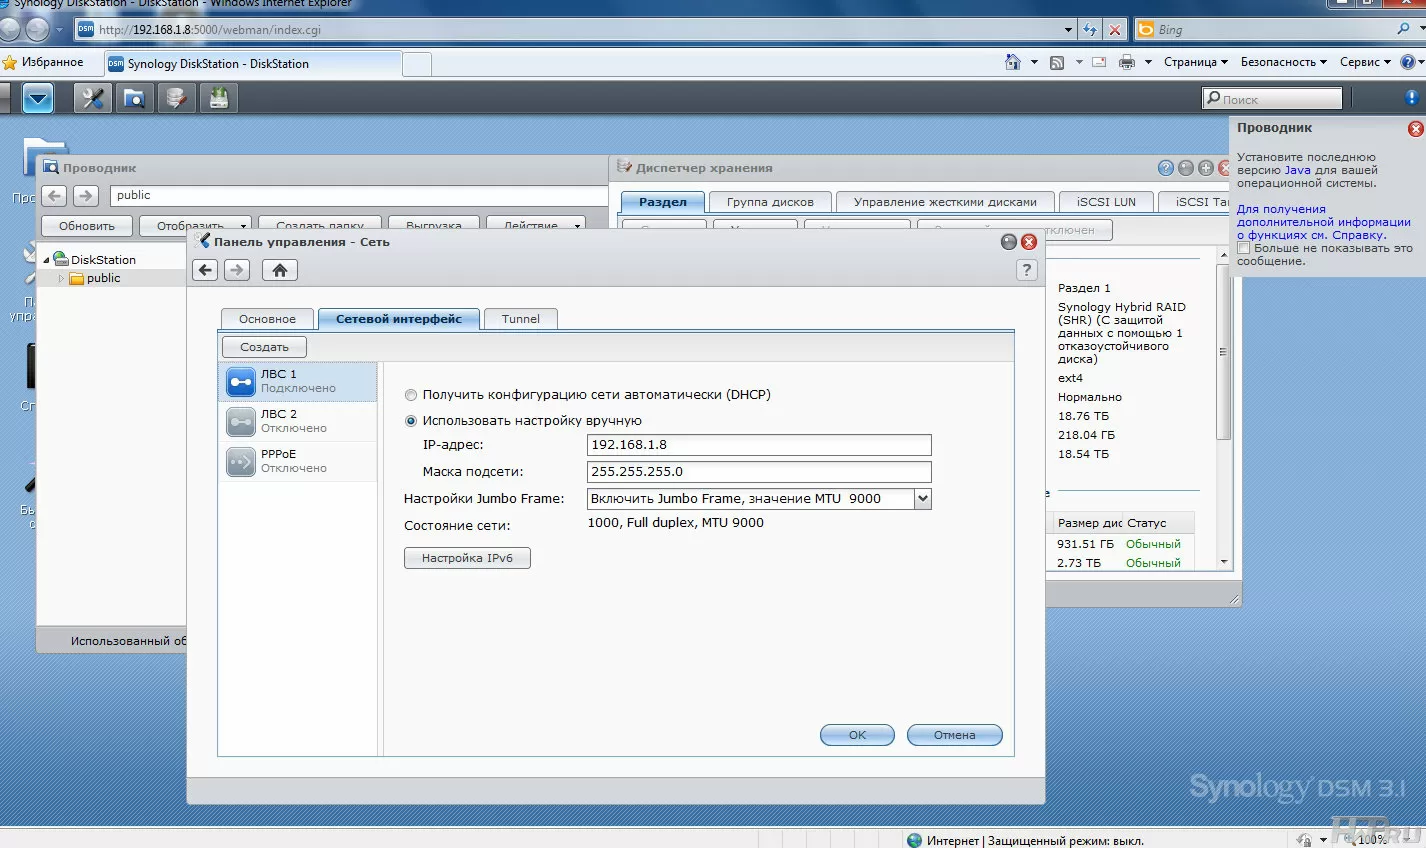The width and height of the screenshot is (1426, 848).
Task: Switch to the Основное tab
Action: [x=267, y=319]
